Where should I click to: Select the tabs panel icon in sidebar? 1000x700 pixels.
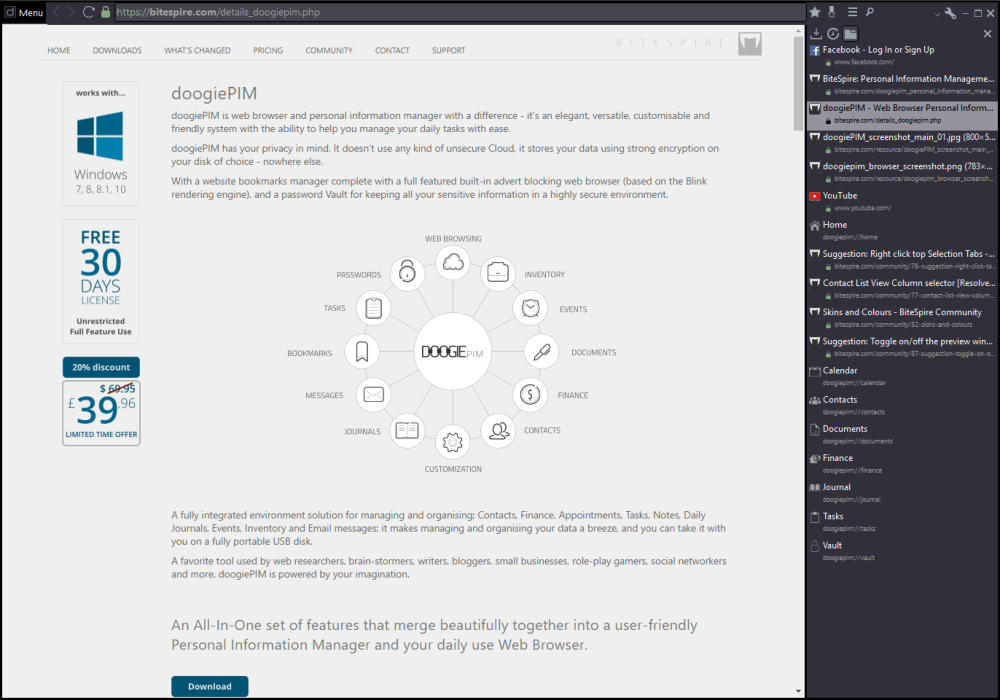850,34
